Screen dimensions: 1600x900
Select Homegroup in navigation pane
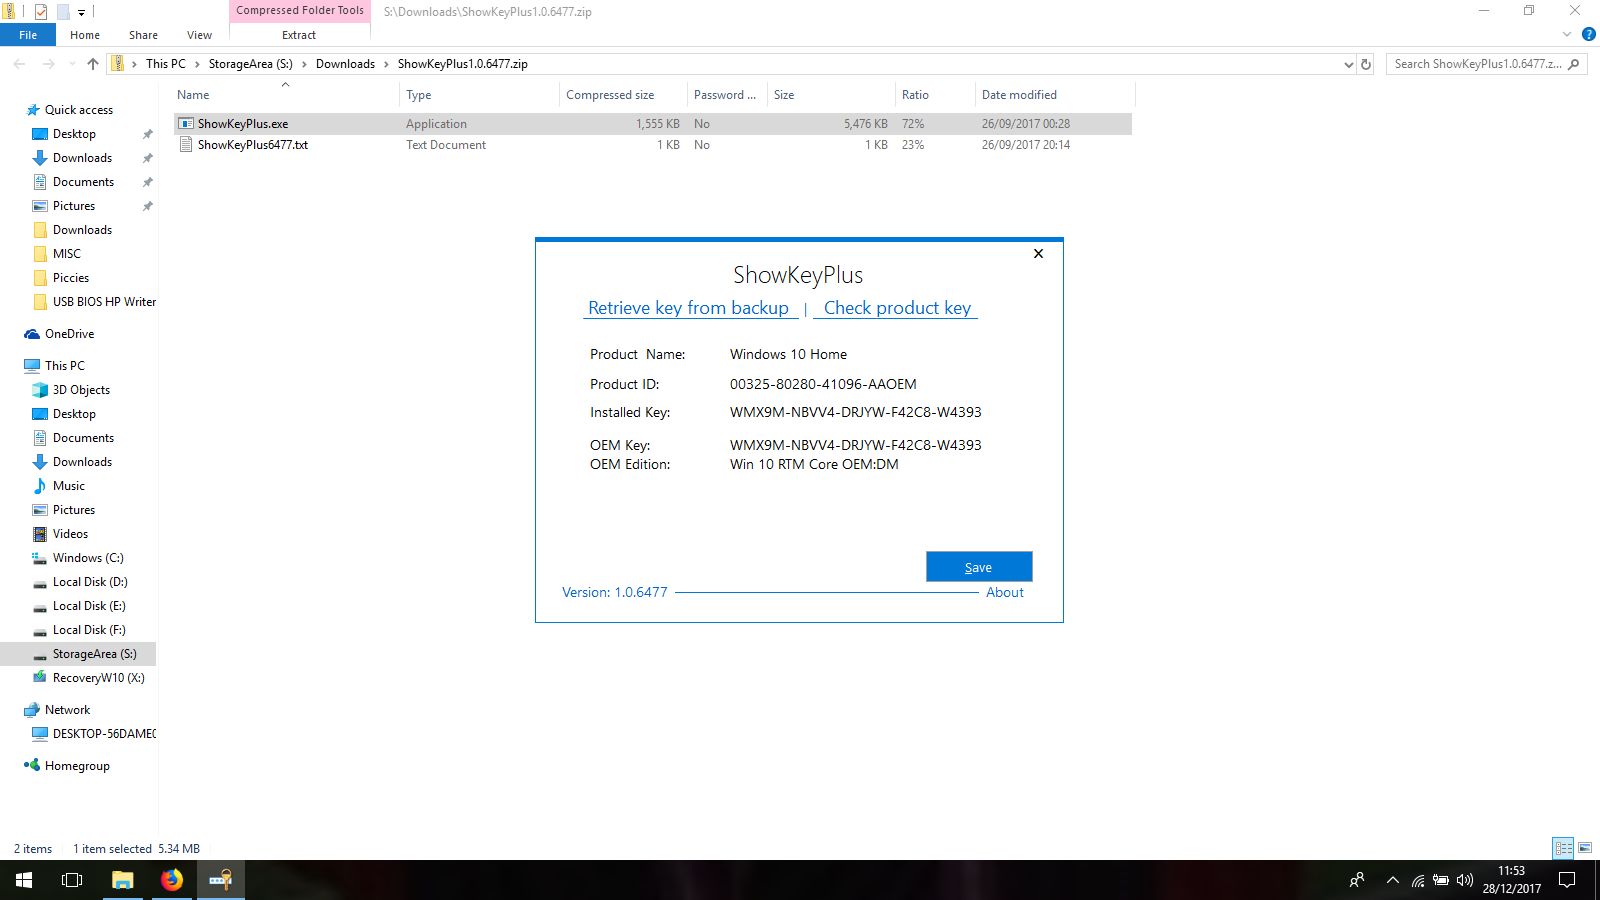[x=77, y=766]
